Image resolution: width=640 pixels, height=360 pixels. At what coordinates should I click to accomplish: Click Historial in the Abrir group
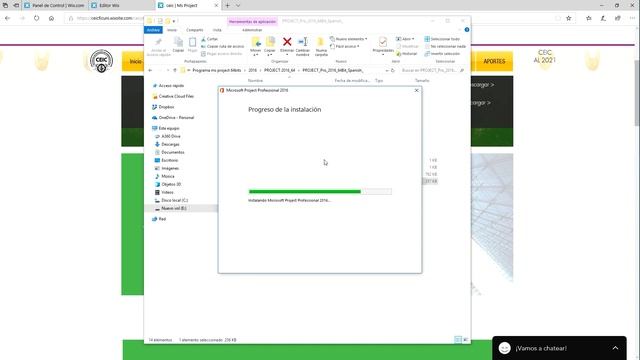click(x=407, y=53)
